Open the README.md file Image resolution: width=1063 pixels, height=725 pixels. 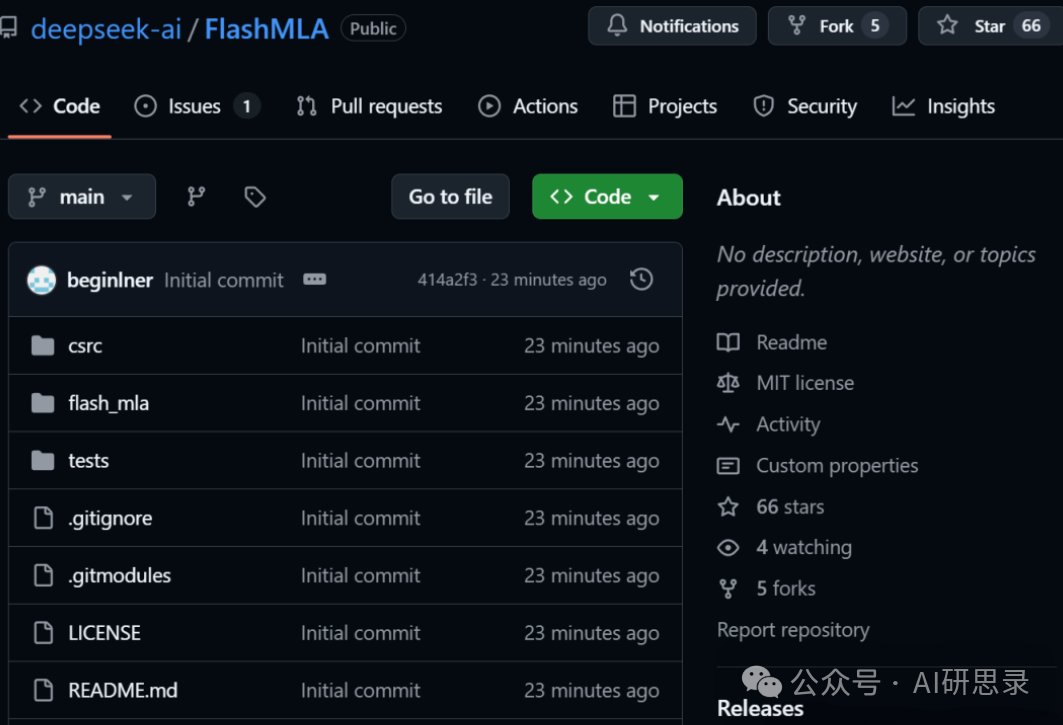[123, 690]
